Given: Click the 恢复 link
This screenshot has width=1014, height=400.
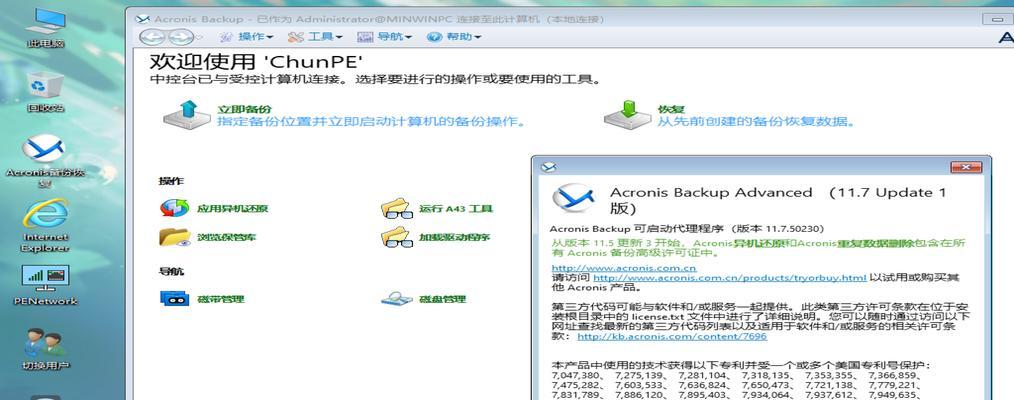Looking at the screenshot, I should click(671, 109).
